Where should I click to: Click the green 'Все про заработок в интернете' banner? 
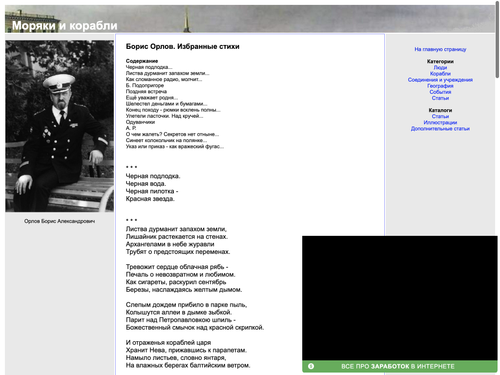click(x=400, y=366)
